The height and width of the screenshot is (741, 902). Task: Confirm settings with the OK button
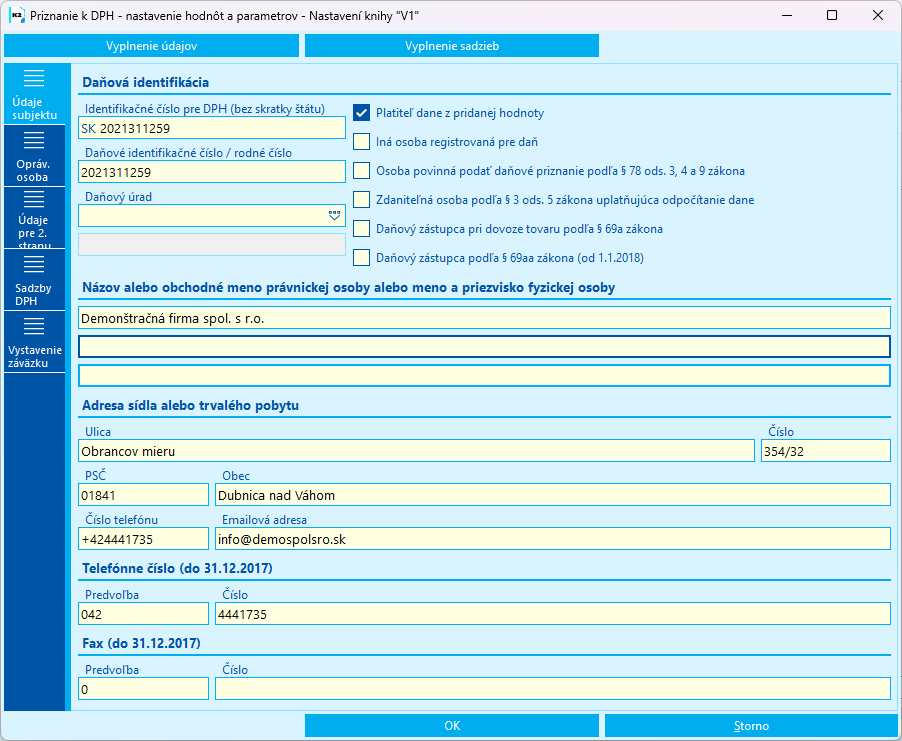tap(452, 725)
